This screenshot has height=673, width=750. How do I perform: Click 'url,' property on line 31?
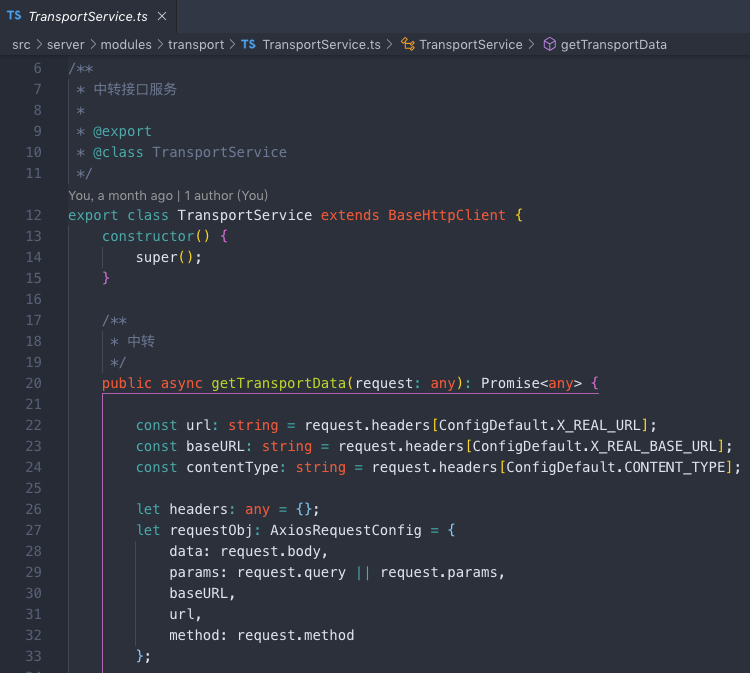coord(186,614)
